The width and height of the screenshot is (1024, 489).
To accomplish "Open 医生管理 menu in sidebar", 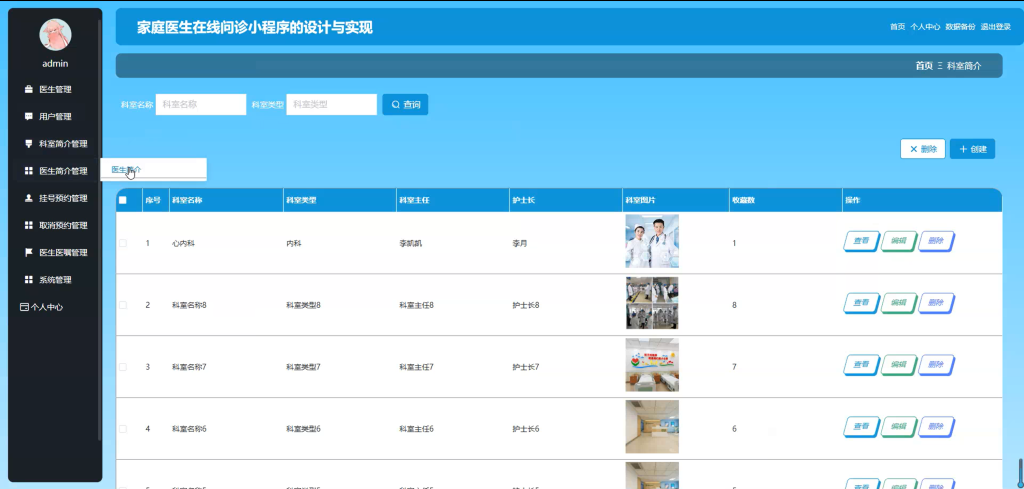I will coord(55,89).
